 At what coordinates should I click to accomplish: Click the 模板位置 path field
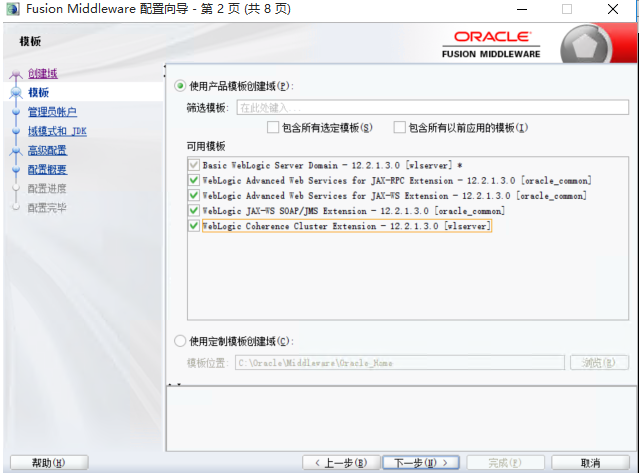click(400, 363)
